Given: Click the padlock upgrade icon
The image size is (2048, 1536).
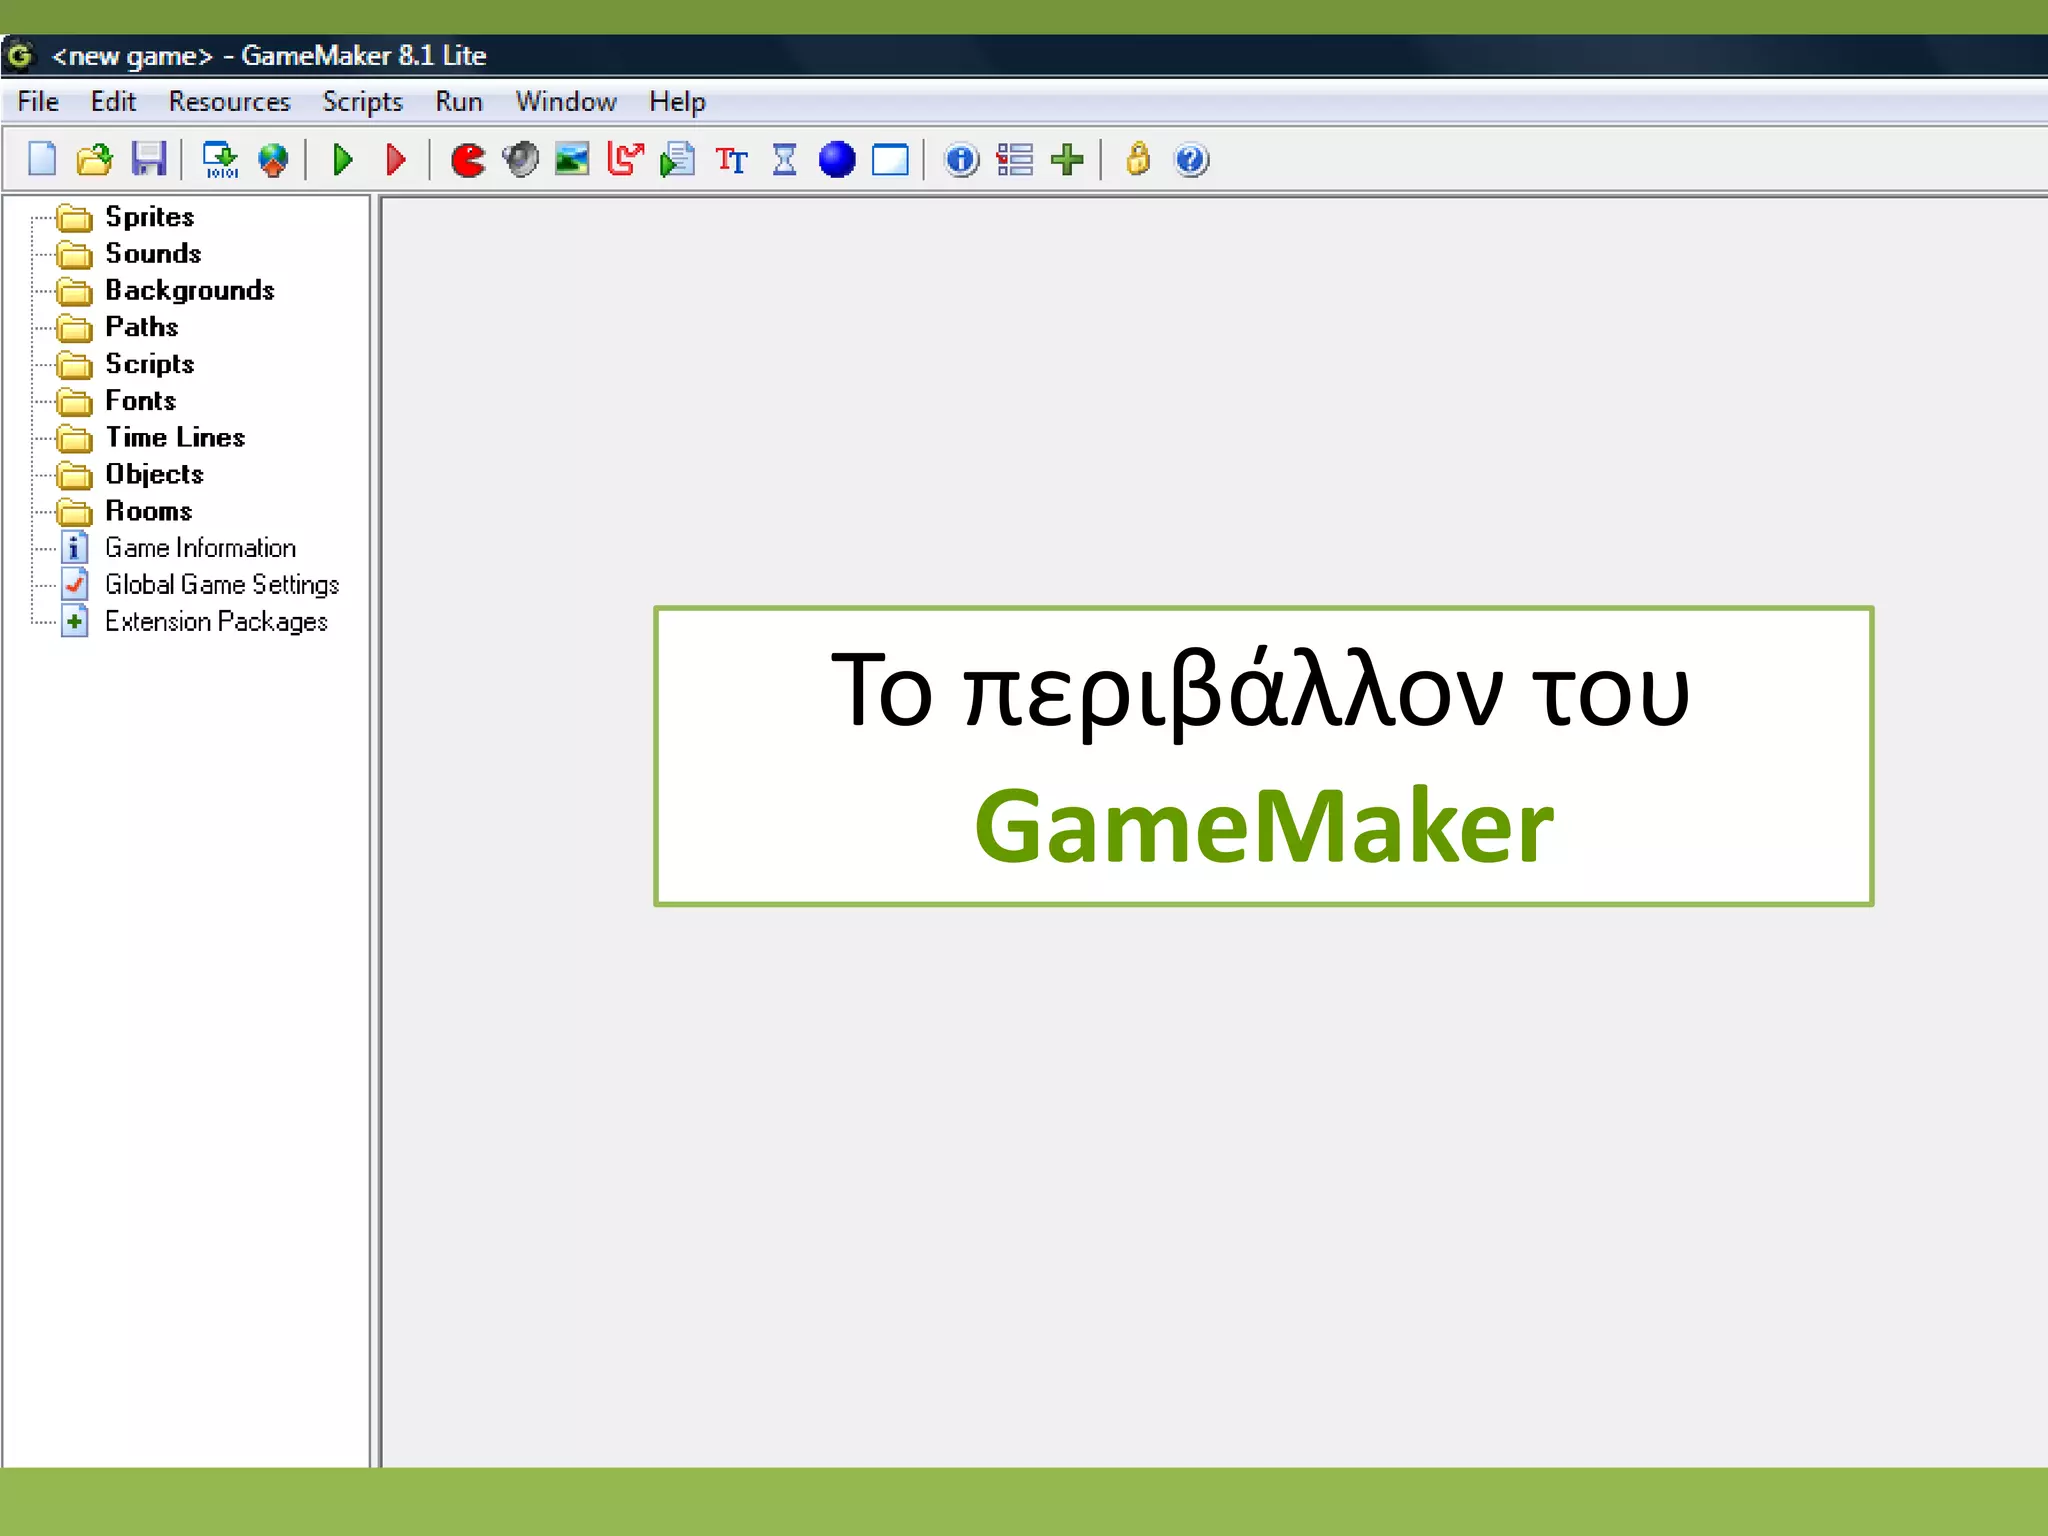Looking at the screenshot, I should (1138, 158).
